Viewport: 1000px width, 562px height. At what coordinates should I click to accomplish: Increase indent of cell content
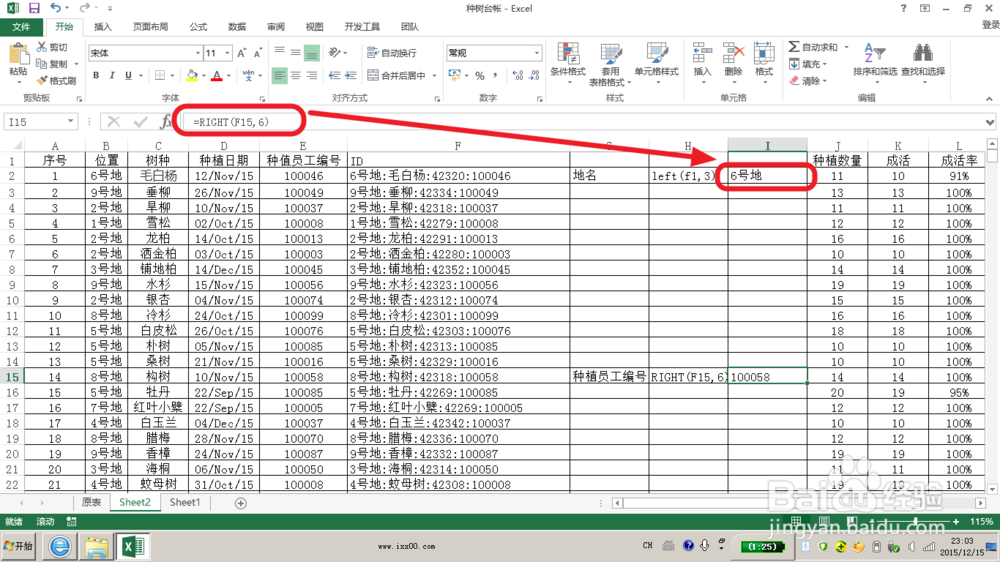click(350, 75)
